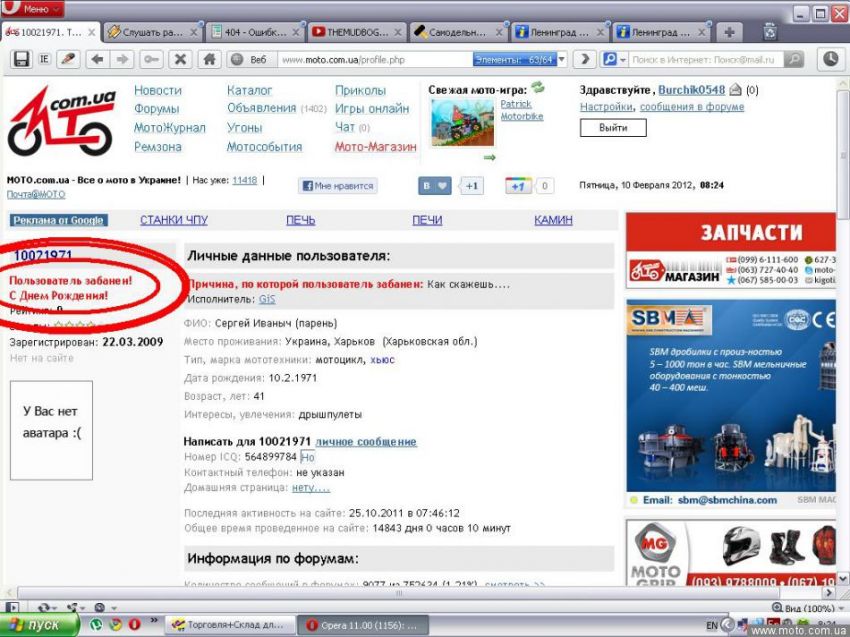Click the IE toolbar icon

[x=44, y=59]
